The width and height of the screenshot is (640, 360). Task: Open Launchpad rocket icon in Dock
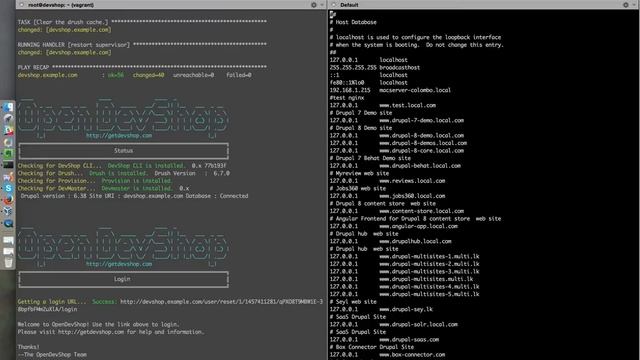pyautogui.click(x=8, y=119)
